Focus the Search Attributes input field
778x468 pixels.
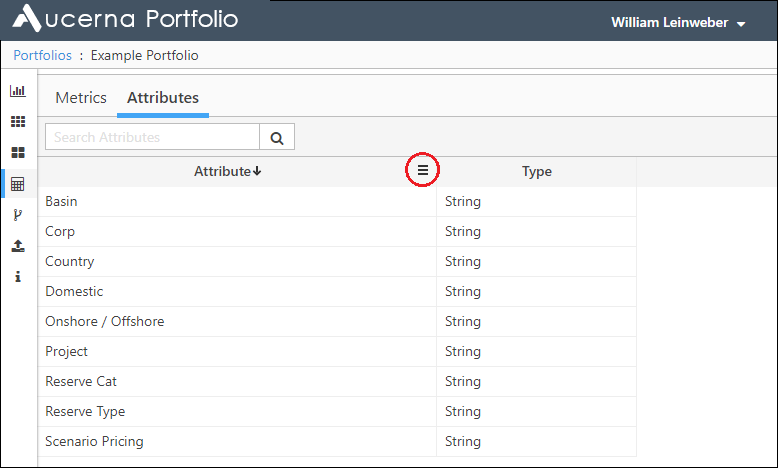point(152,137)
